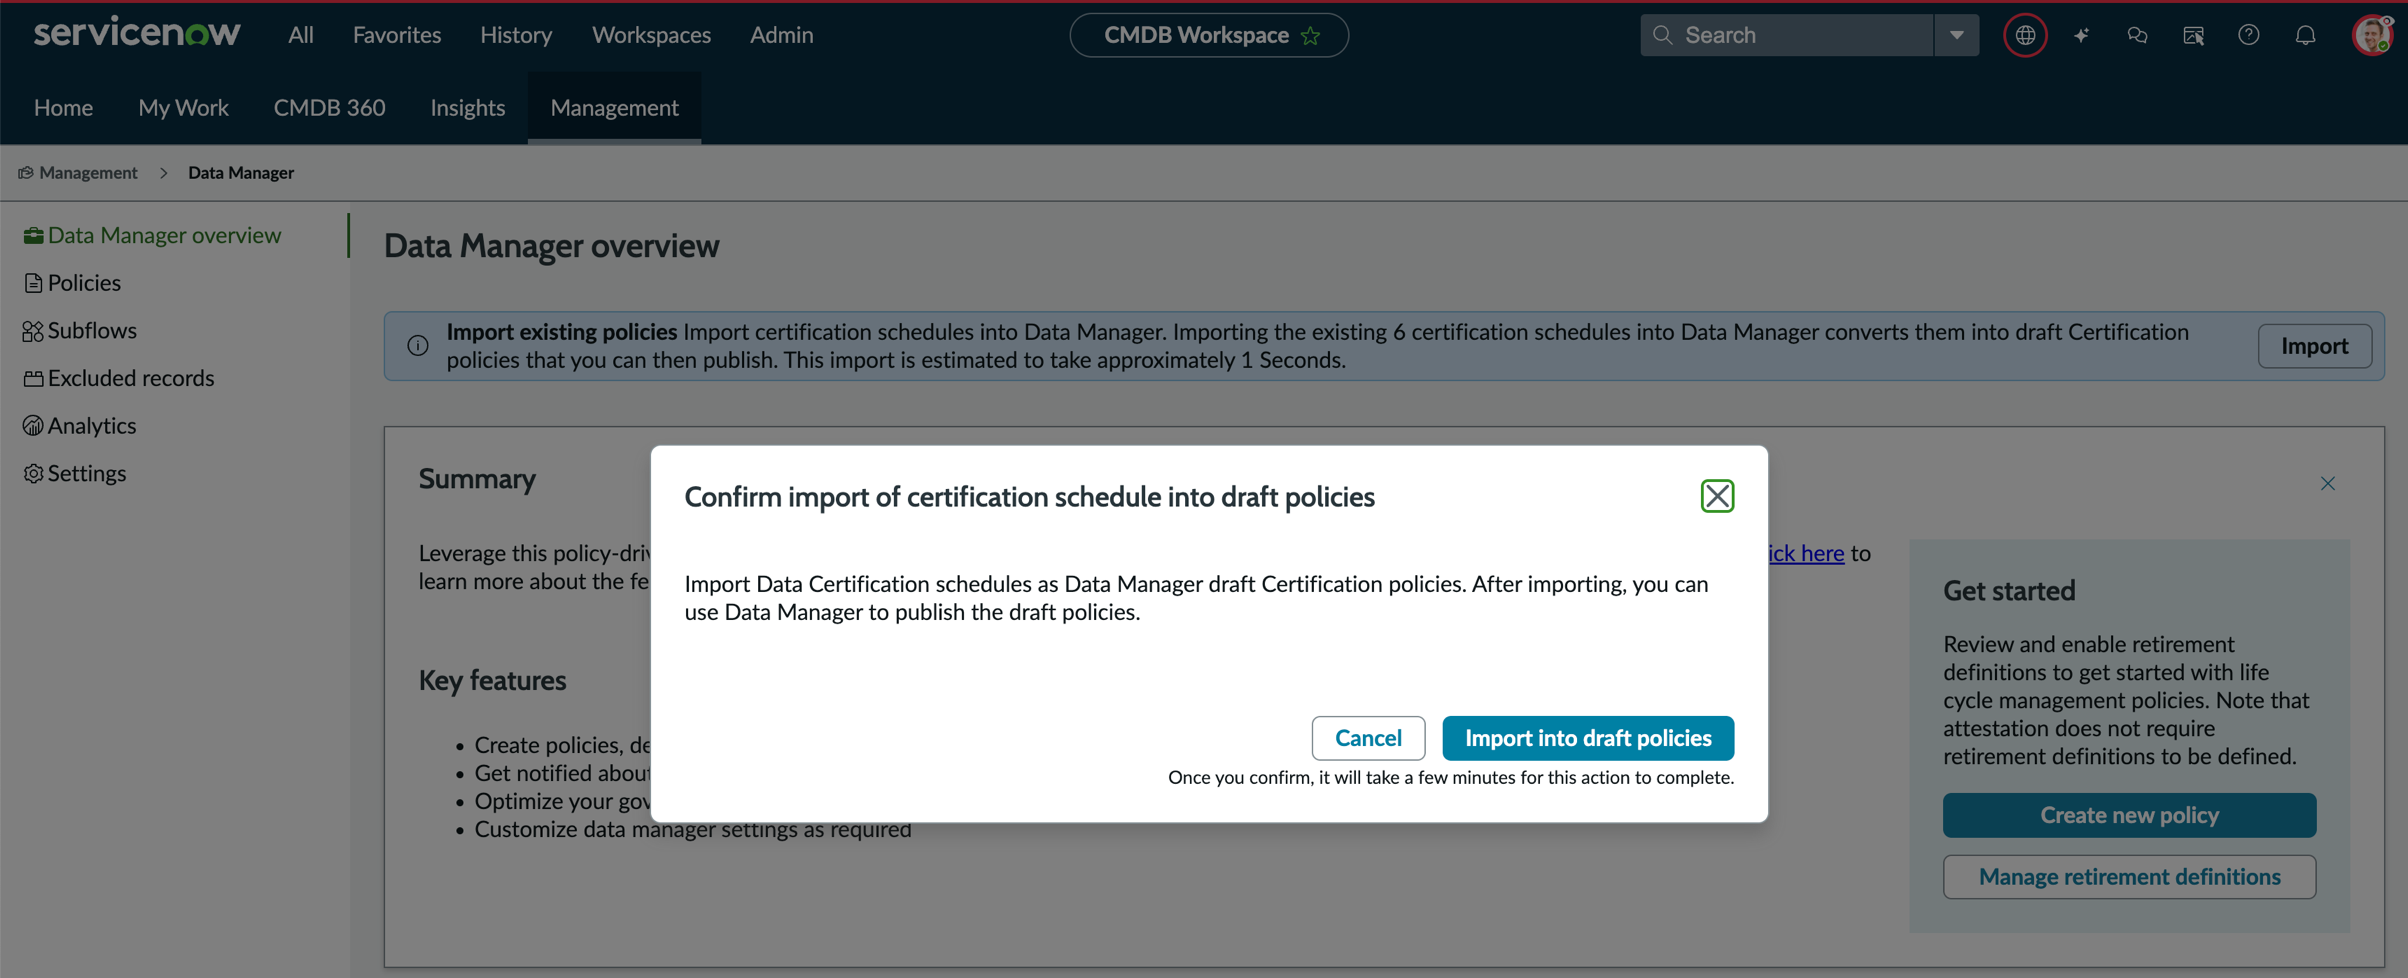The image size is (2408, 978).
Task: Open the chat conversations icon
Action: point(2137,36)
